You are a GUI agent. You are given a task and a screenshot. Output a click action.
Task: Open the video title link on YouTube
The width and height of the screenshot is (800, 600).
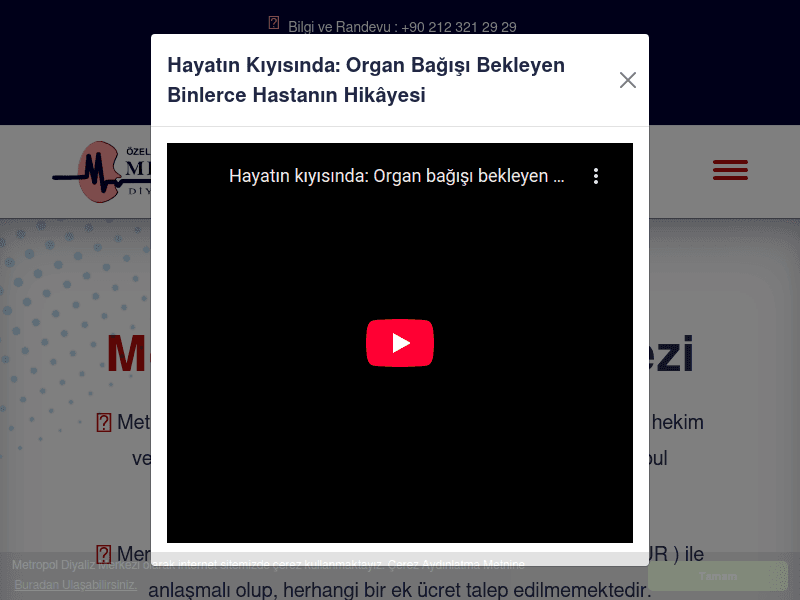point(397,175)
